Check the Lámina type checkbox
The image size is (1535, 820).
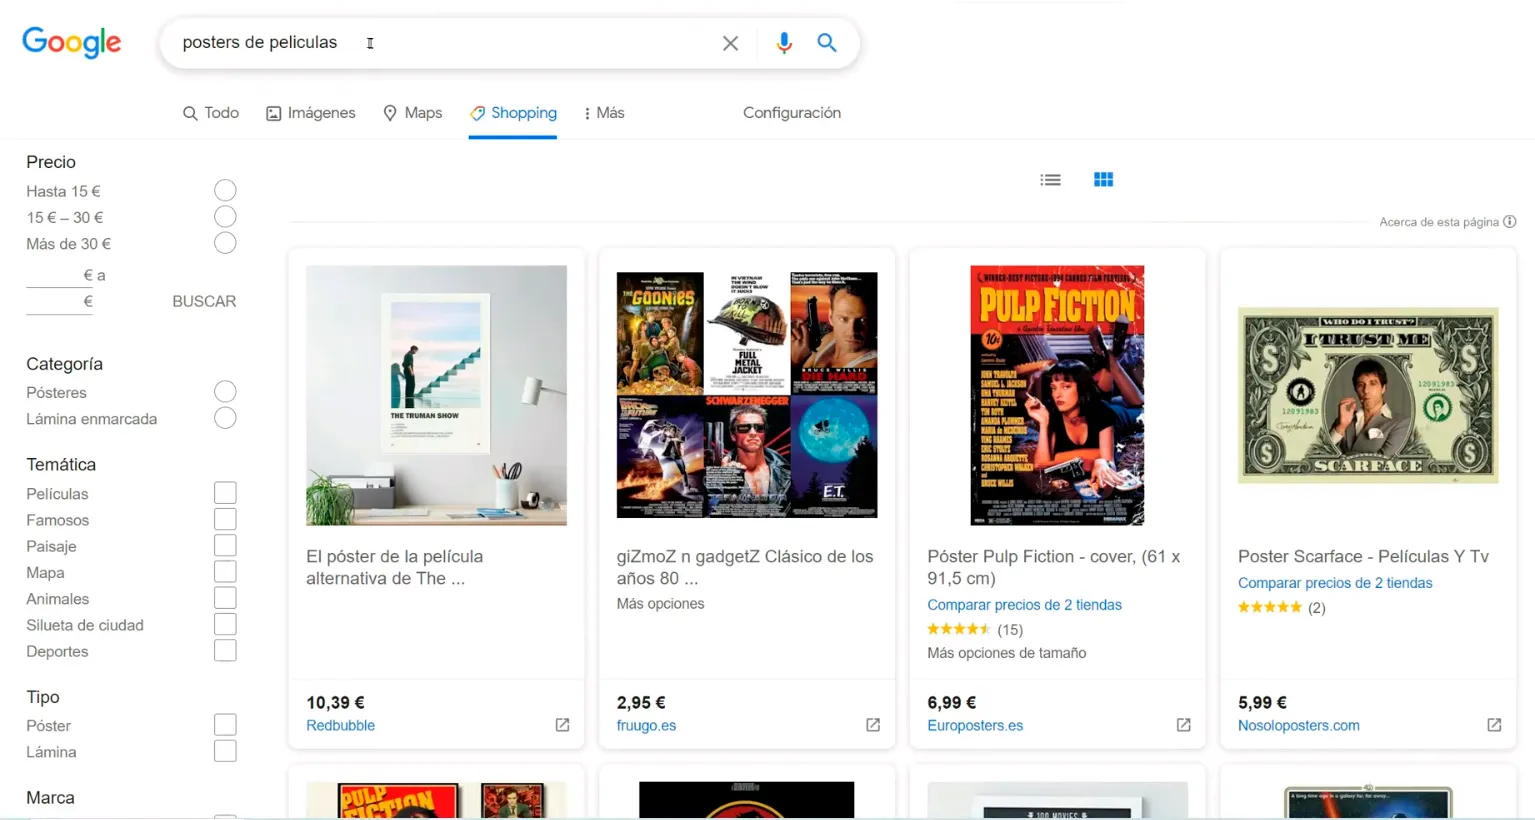click(225, 751)
